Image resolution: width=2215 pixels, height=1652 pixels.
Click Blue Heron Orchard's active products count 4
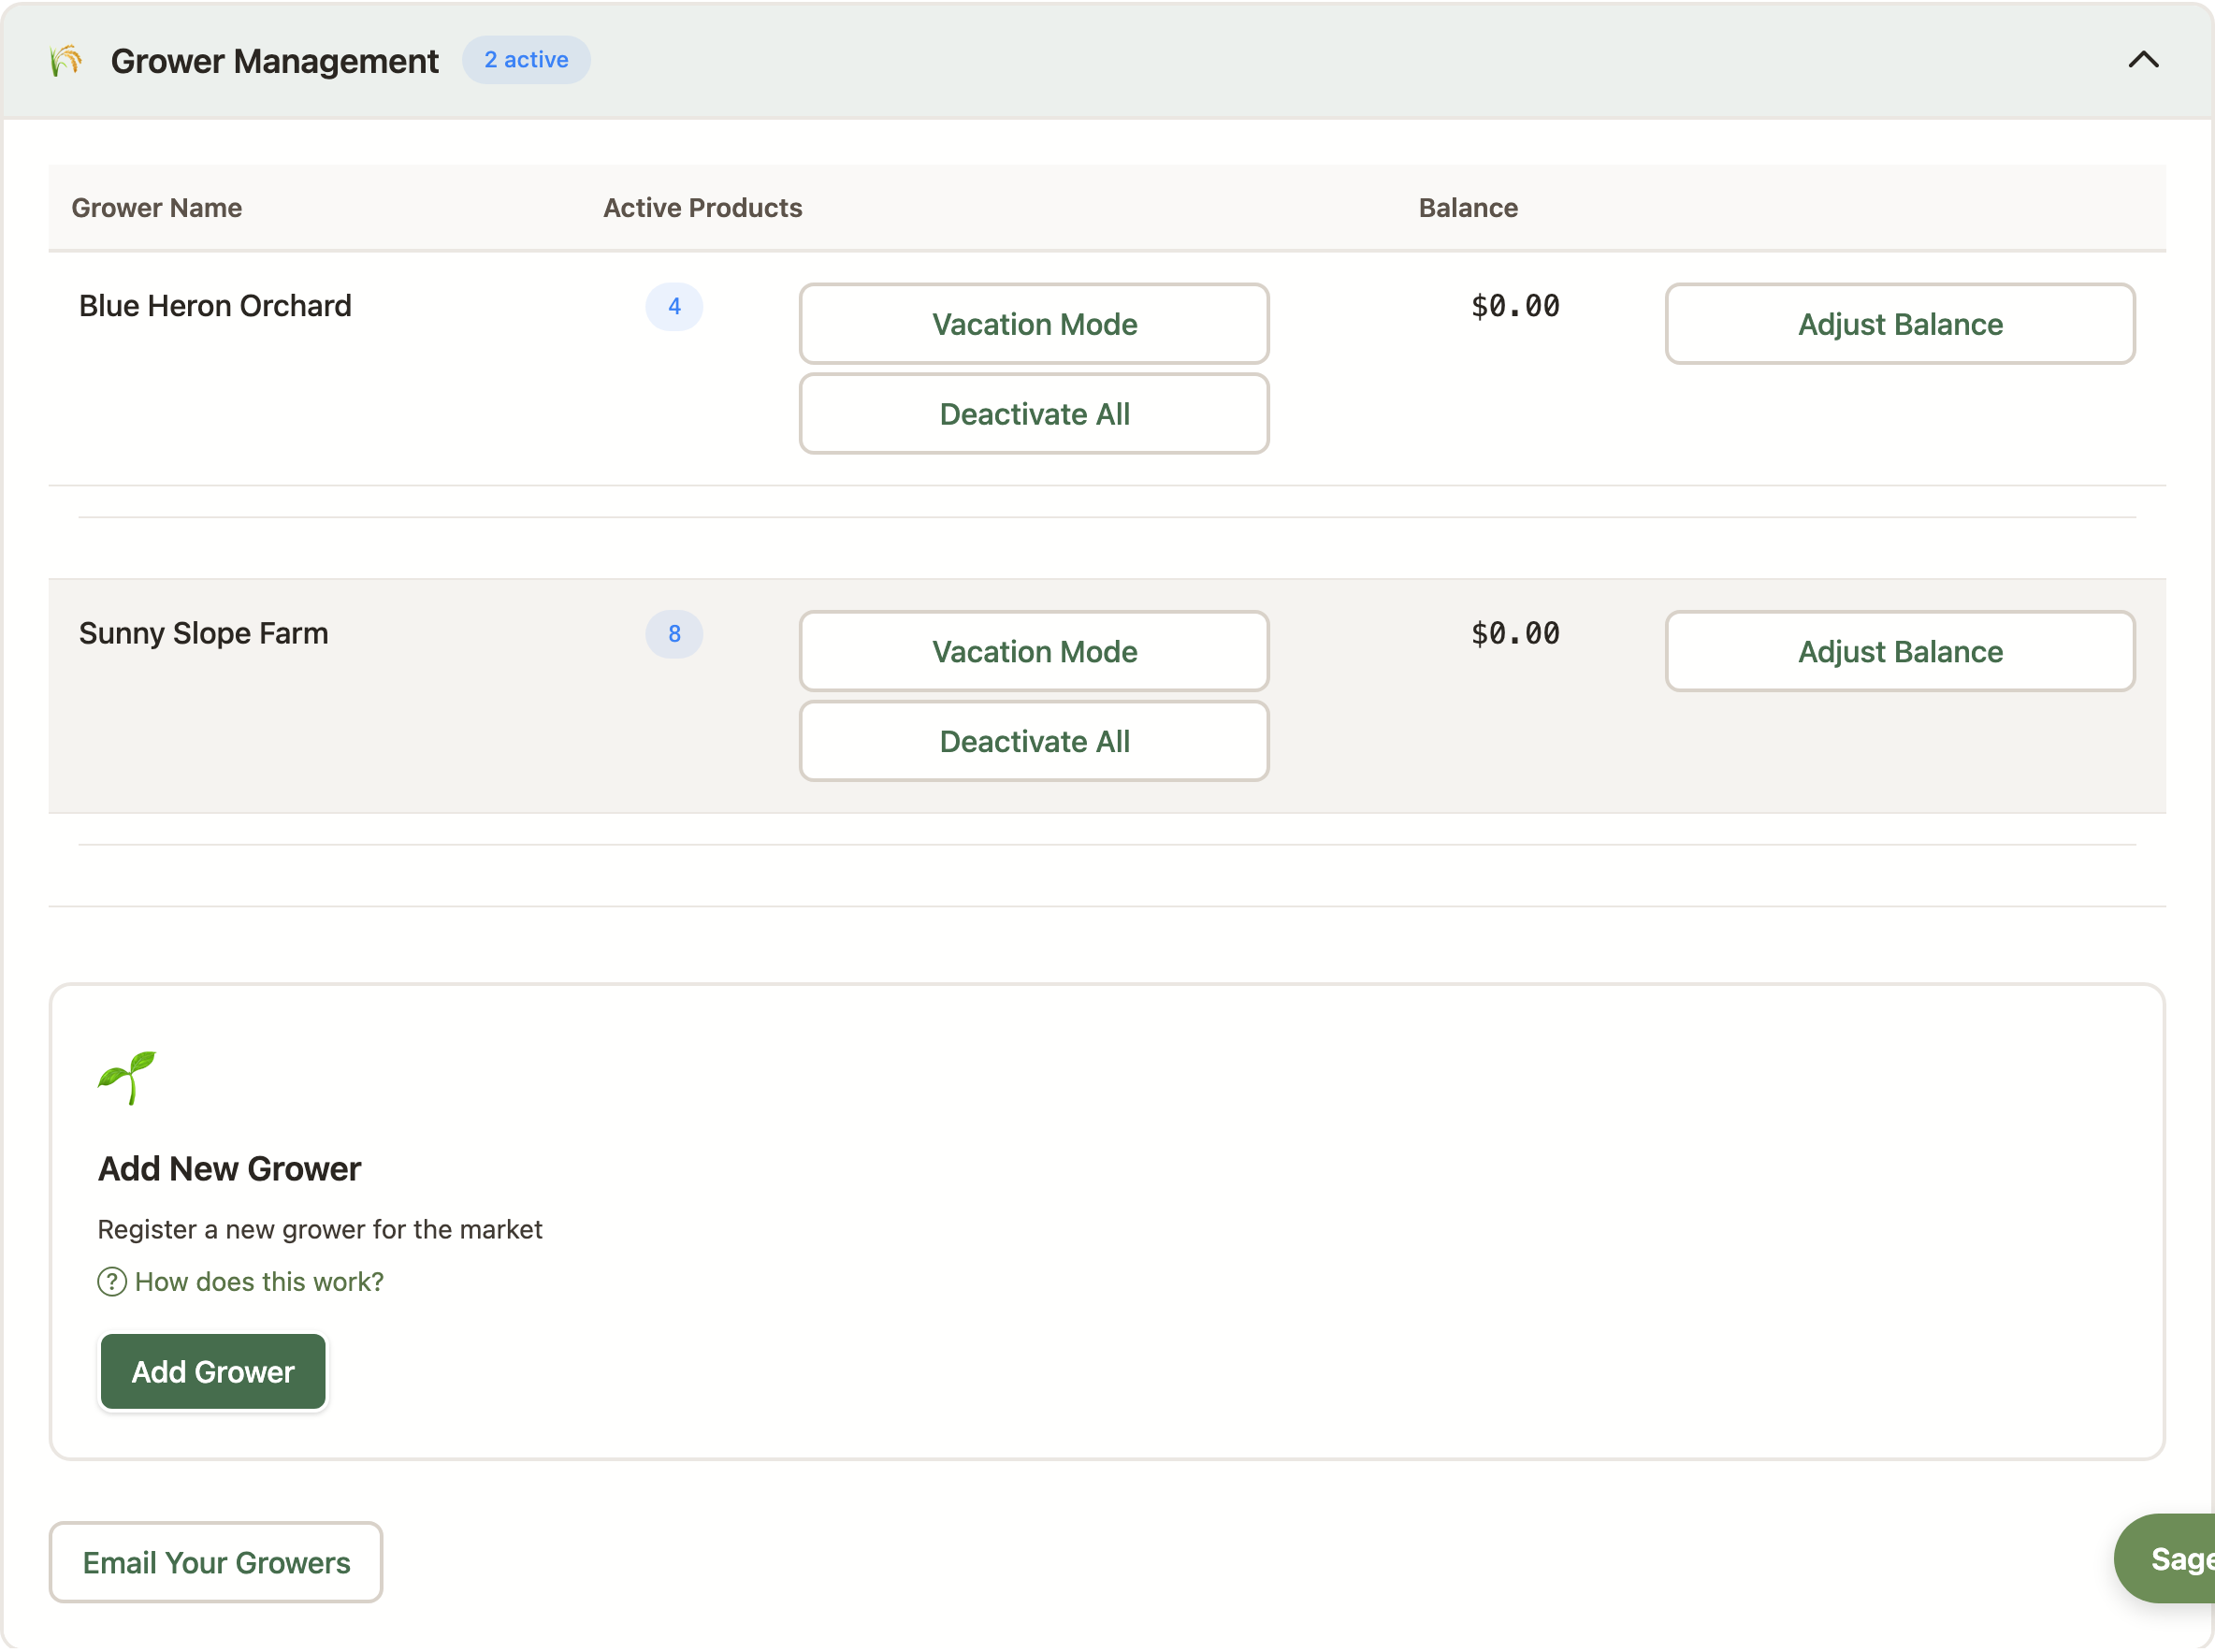(674, 306)
